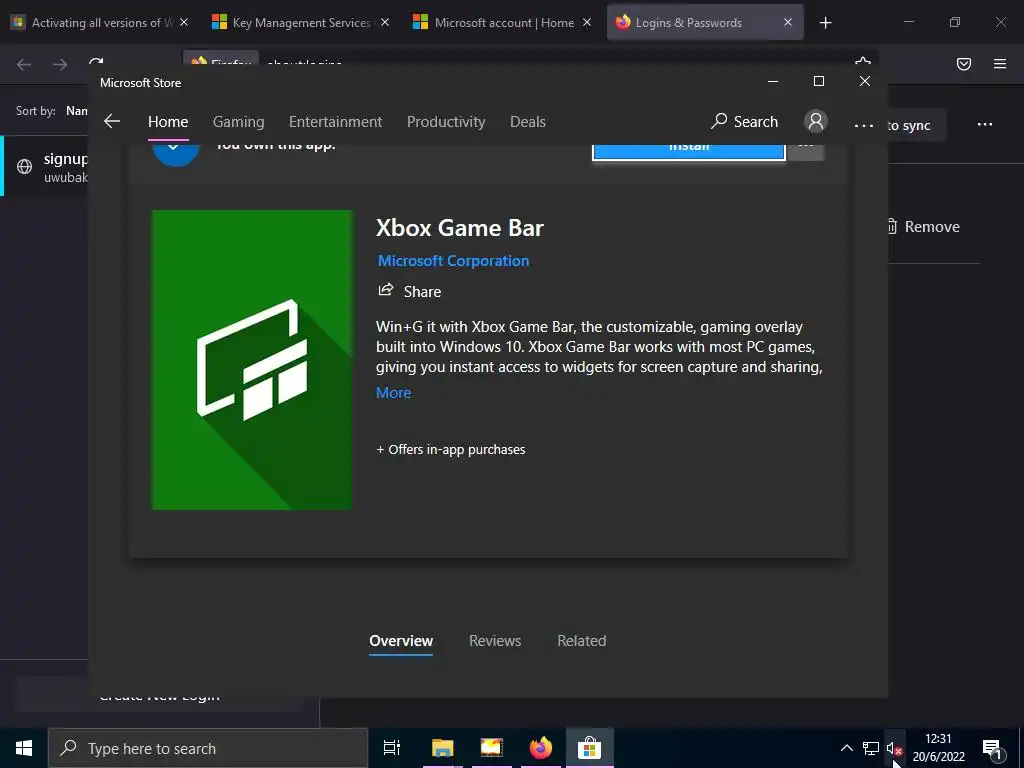Select the Overview section tab
This screenshot has height=768, width=1024.
coord(401,641)
